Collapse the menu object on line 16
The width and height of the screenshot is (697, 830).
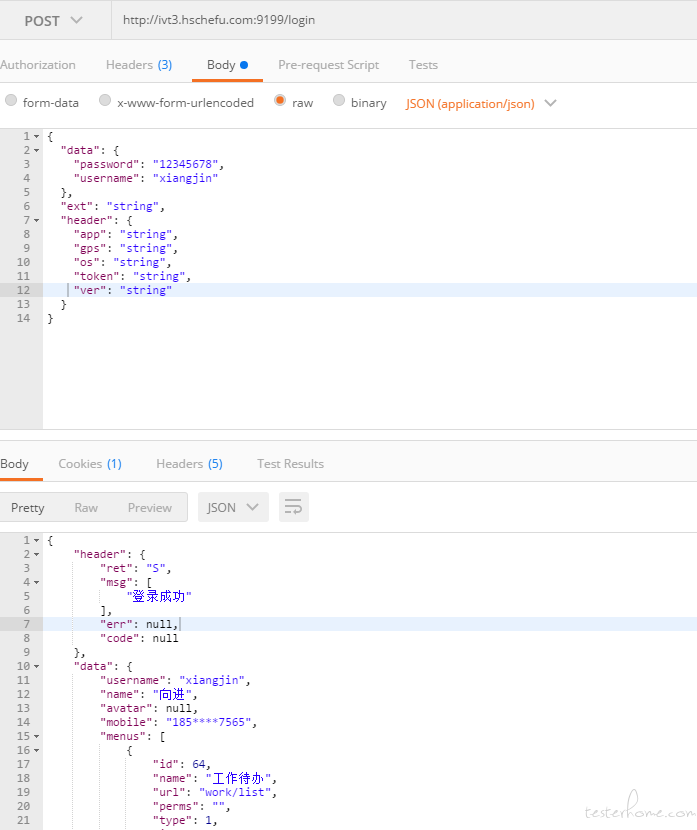tap(37, 751)
